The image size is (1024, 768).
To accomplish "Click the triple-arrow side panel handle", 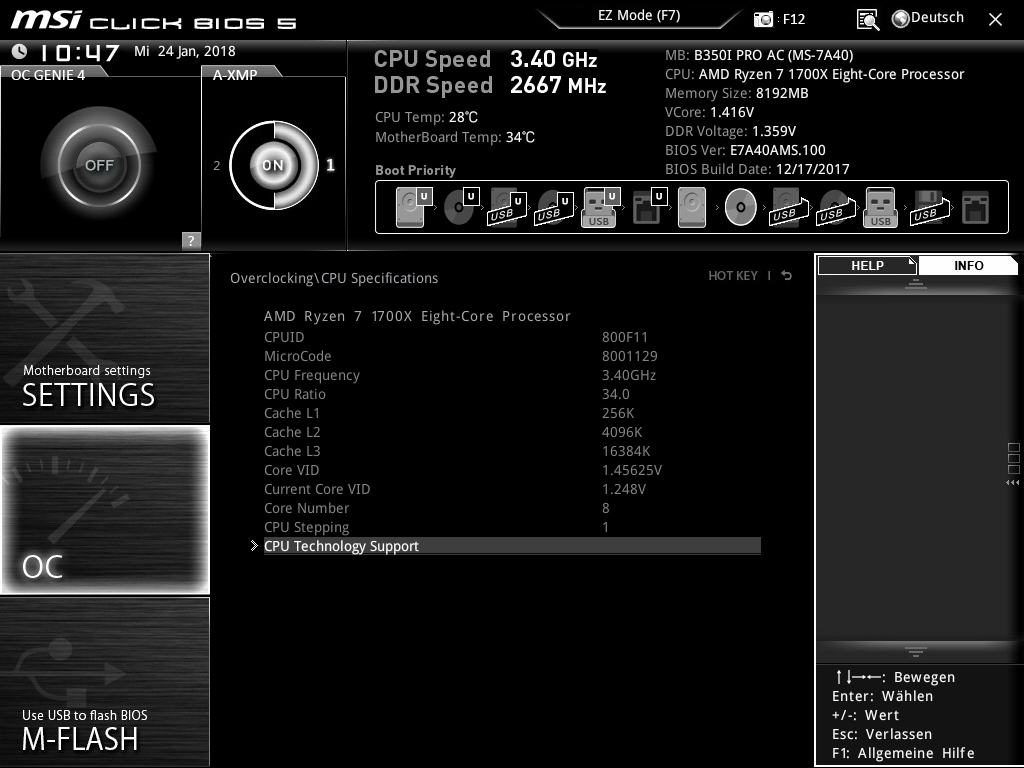I will point(1012,483).
